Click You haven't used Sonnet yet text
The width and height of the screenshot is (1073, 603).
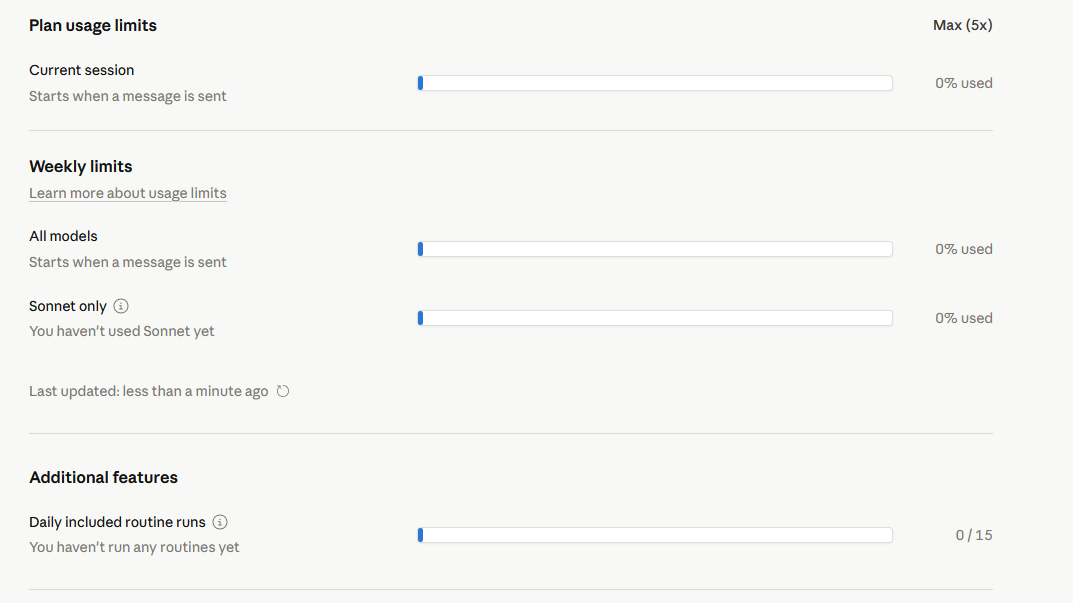pos(121,331)
